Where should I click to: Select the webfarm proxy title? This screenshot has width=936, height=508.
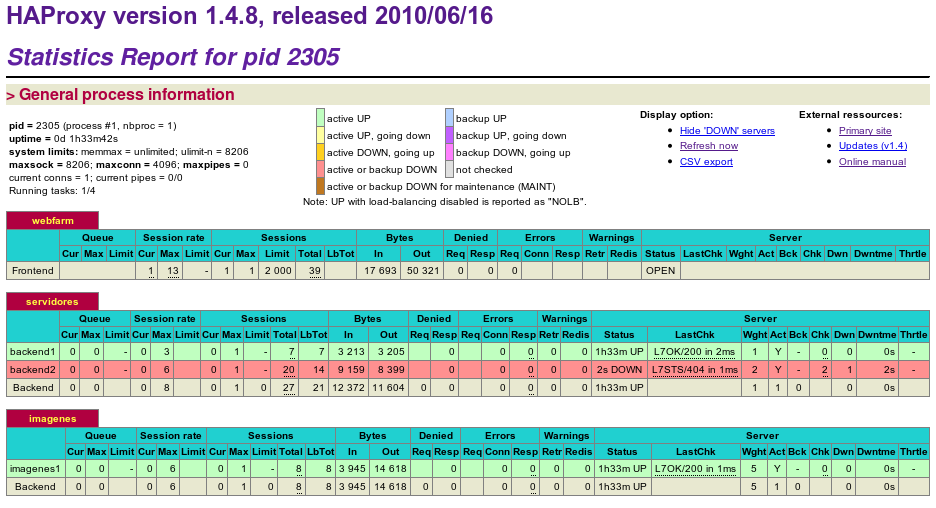click(x=53, y=220)
